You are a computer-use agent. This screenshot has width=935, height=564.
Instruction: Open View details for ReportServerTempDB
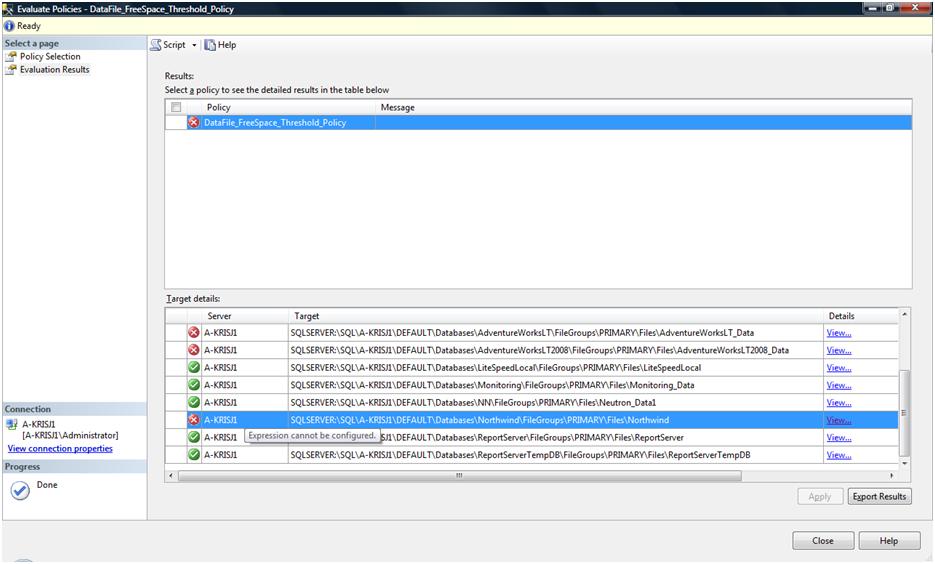coord(839,455)
